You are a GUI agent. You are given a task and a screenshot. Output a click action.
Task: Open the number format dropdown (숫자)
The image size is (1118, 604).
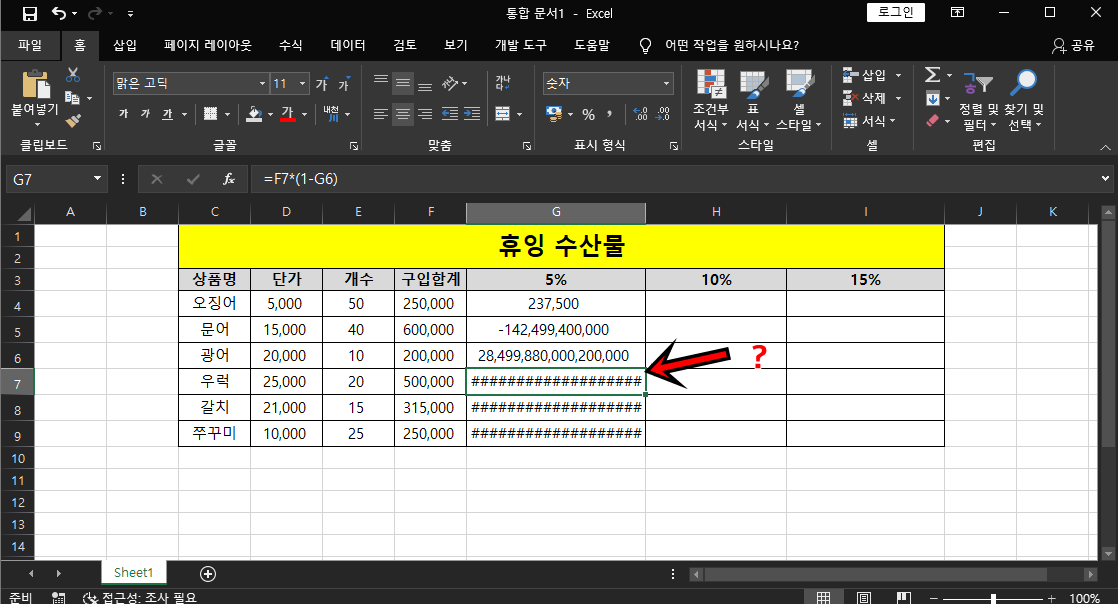667,83
